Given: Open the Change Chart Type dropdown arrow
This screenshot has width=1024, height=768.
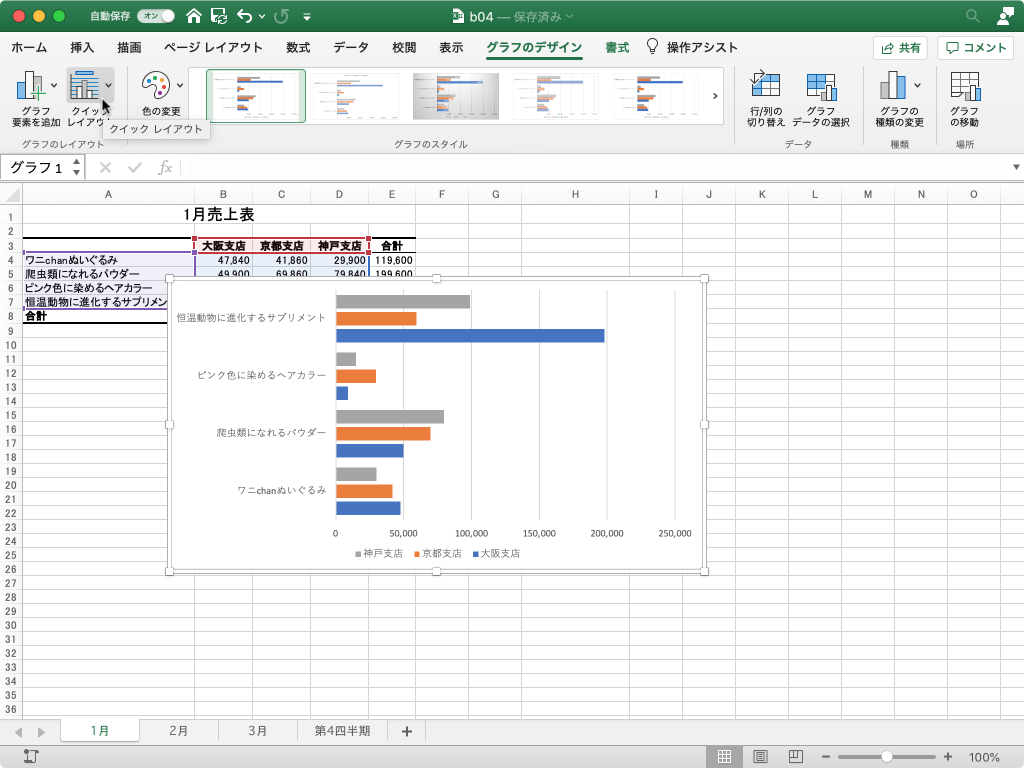Looking at the screenshot, I should click(x=918, y=85).
